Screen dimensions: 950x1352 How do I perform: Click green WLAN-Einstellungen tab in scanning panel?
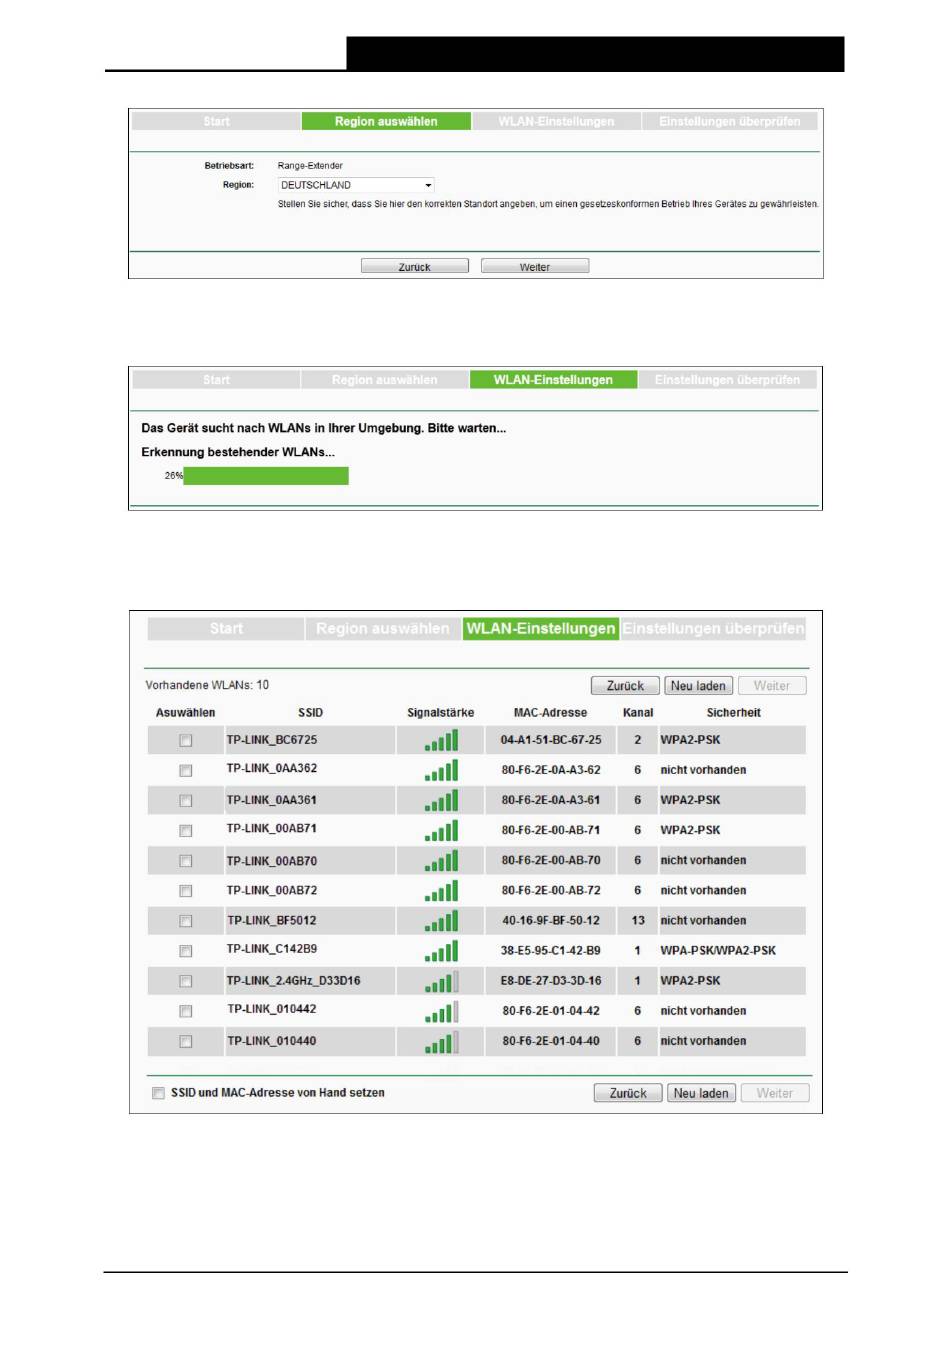553,380
